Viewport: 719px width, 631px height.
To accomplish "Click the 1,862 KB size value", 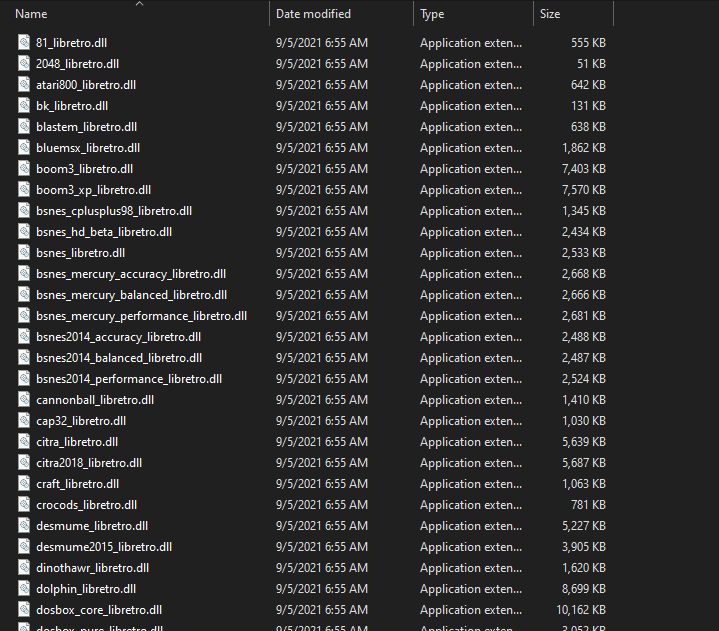I will (x=584, y=148).
